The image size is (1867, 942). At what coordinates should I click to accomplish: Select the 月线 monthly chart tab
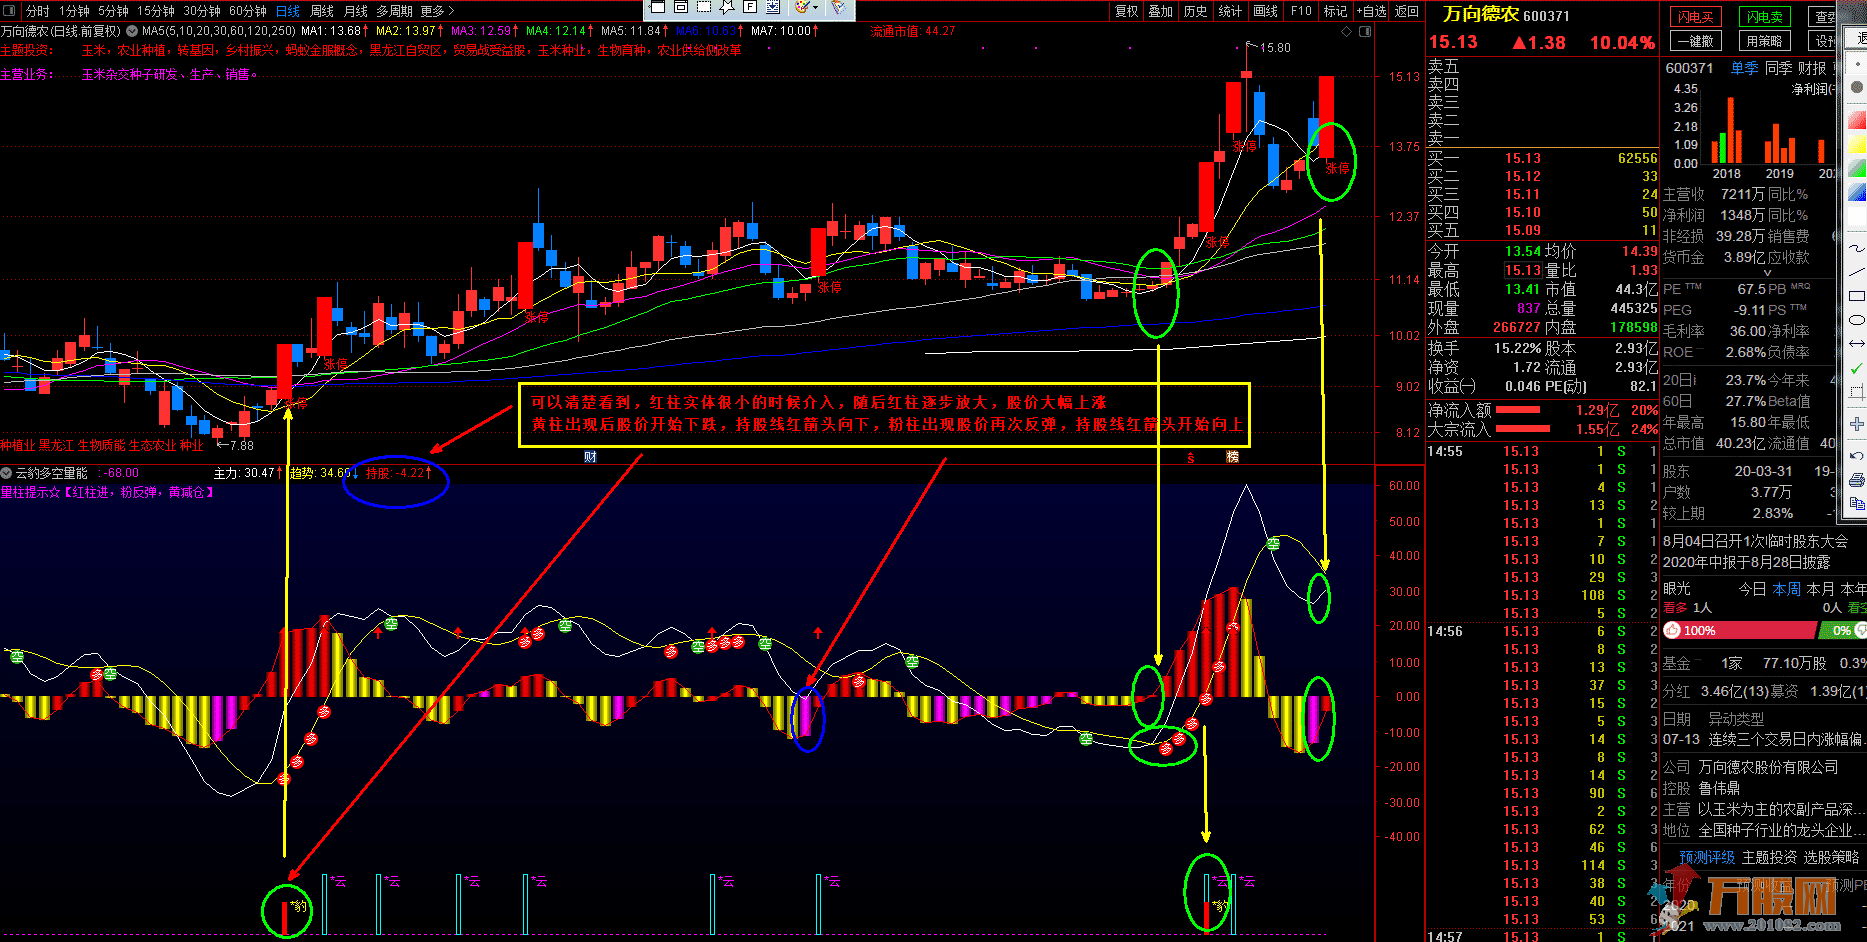point(356,11)
